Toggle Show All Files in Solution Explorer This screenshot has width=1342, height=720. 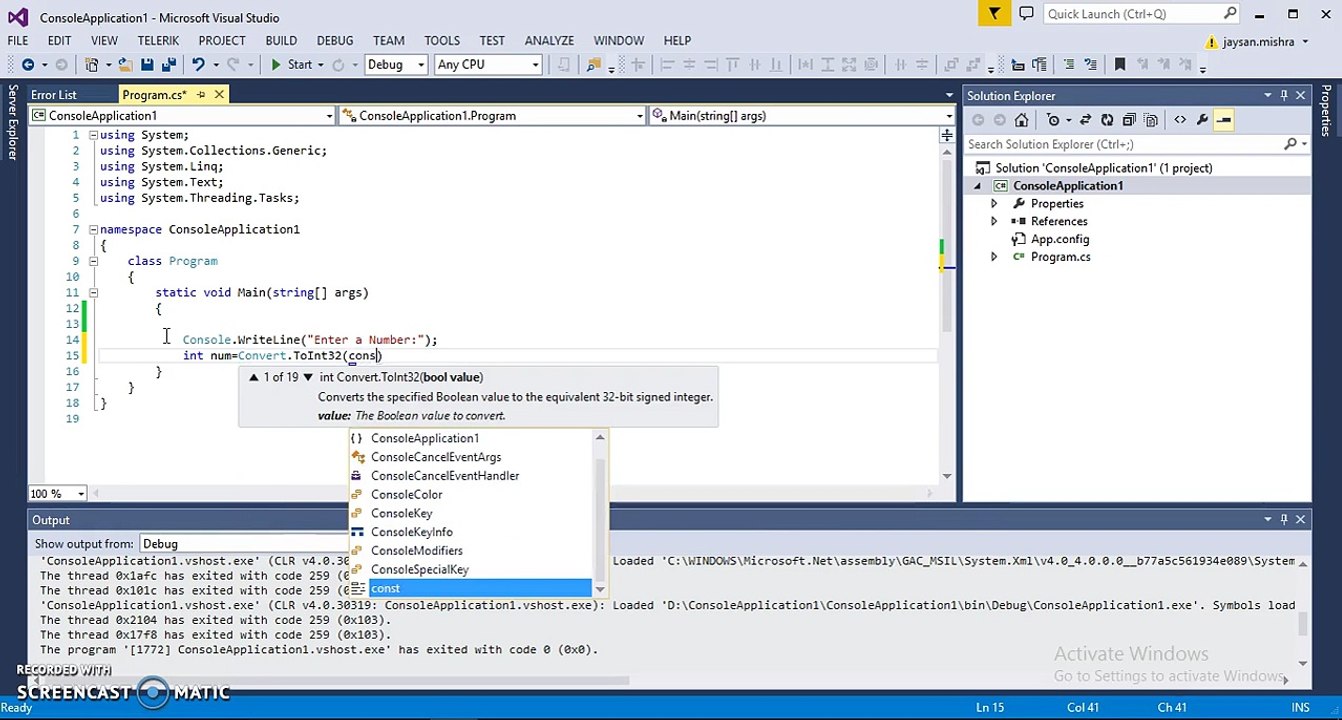[x=1151, y=120]
